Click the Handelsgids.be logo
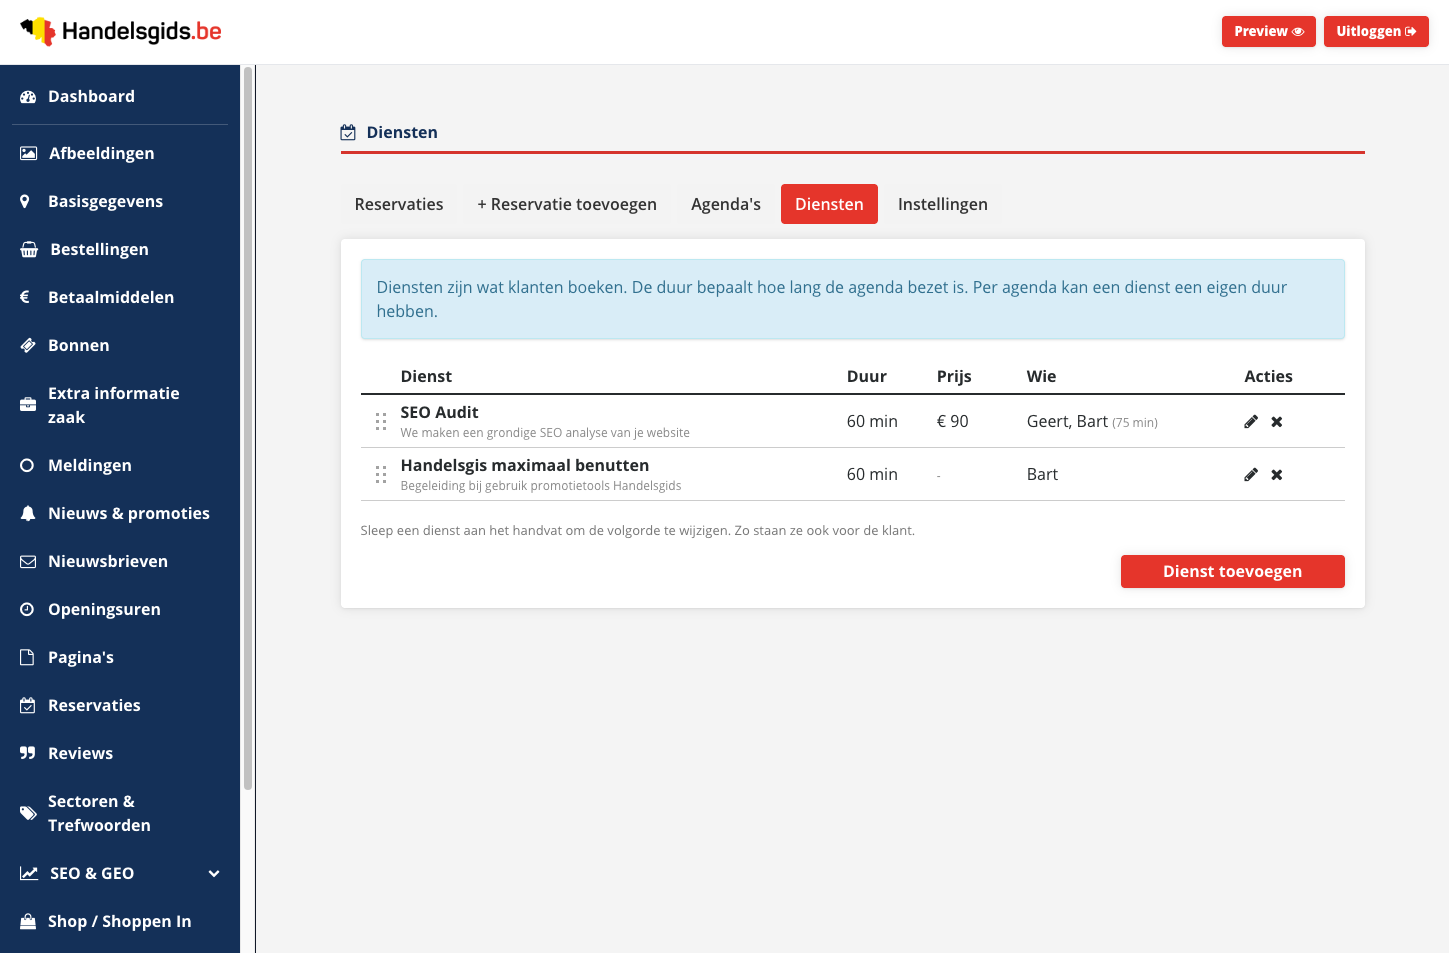 click(x=121, y=32)
